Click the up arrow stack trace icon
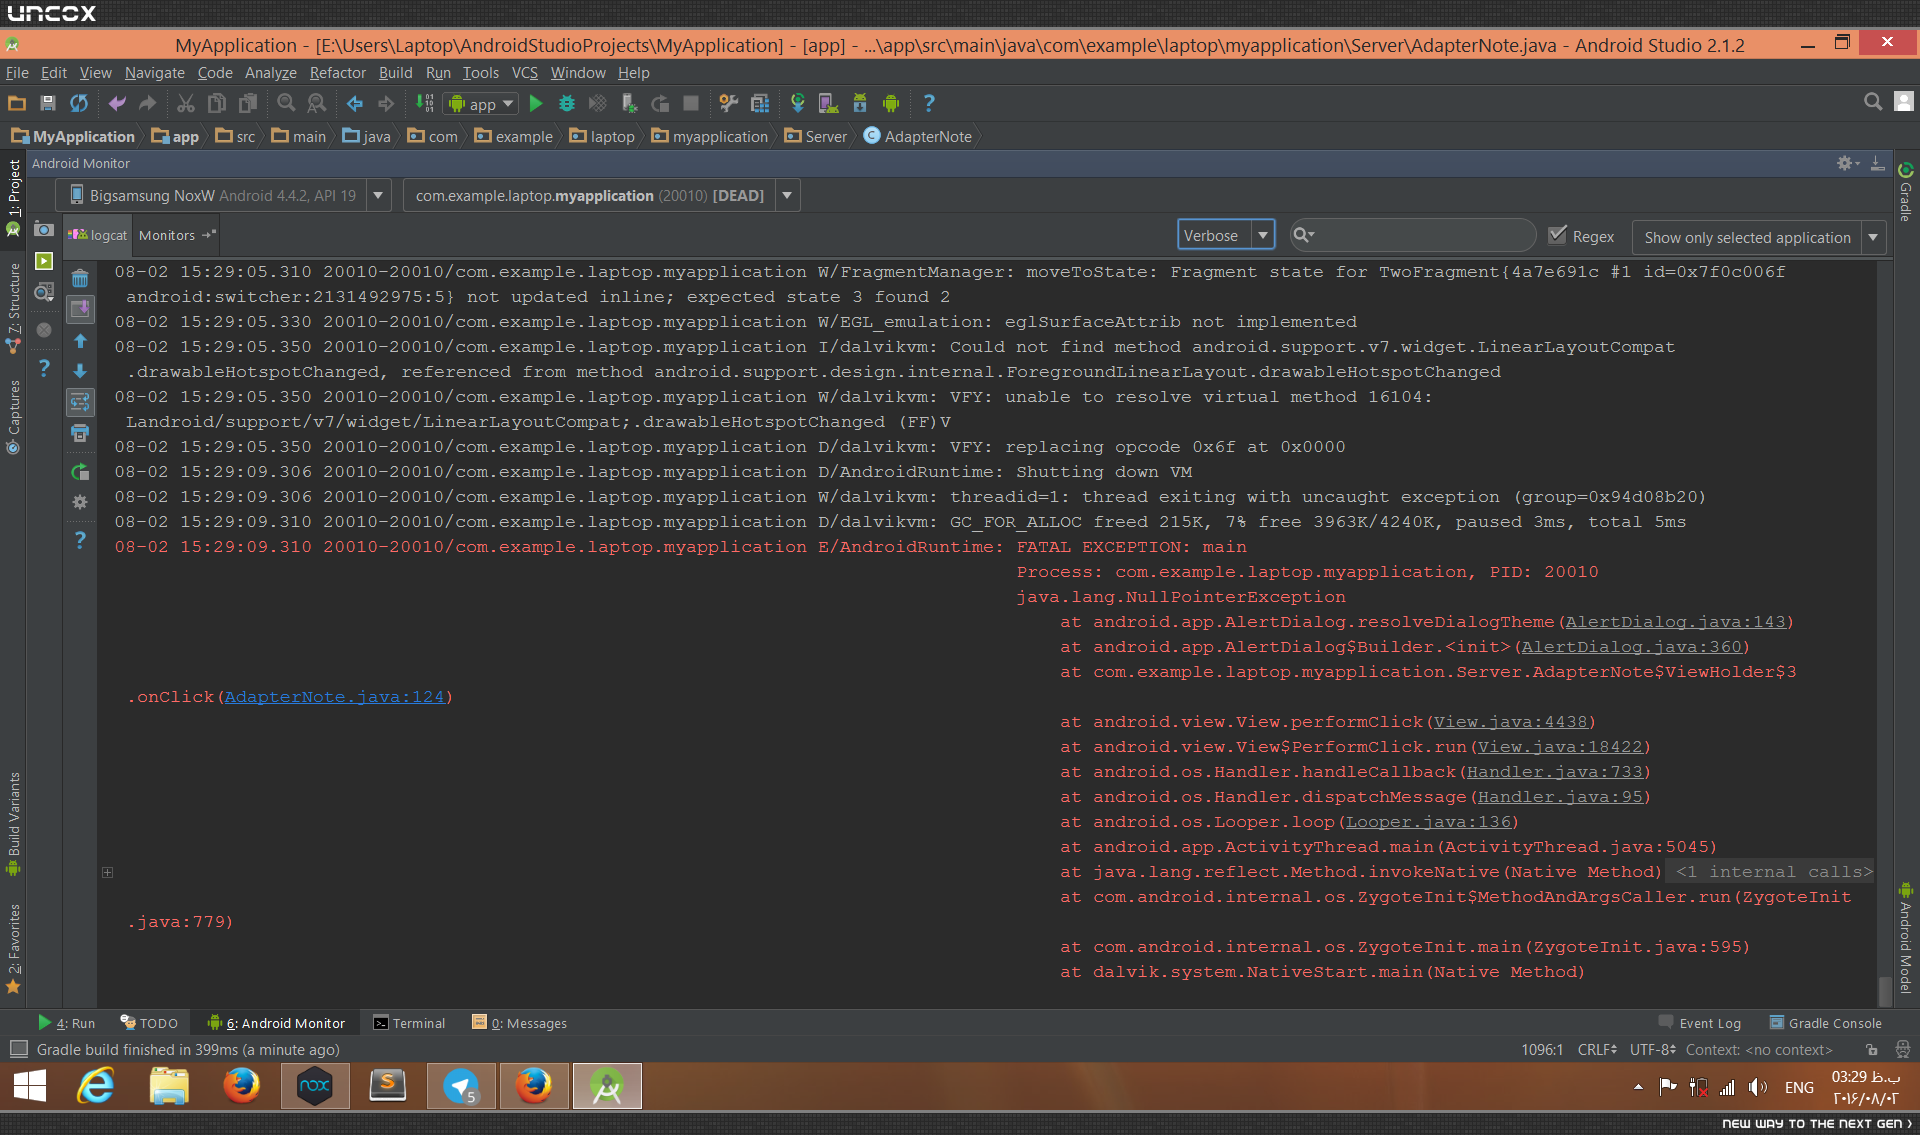 coord(80,341)
